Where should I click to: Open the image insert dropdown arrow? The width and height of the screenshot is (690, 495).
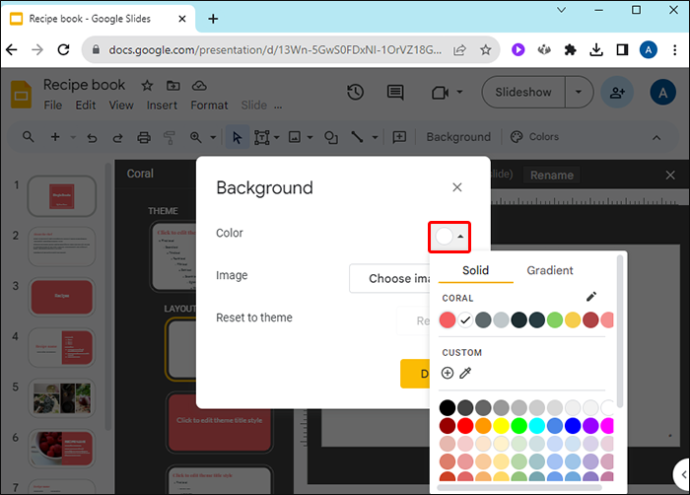tap(310, 137)
